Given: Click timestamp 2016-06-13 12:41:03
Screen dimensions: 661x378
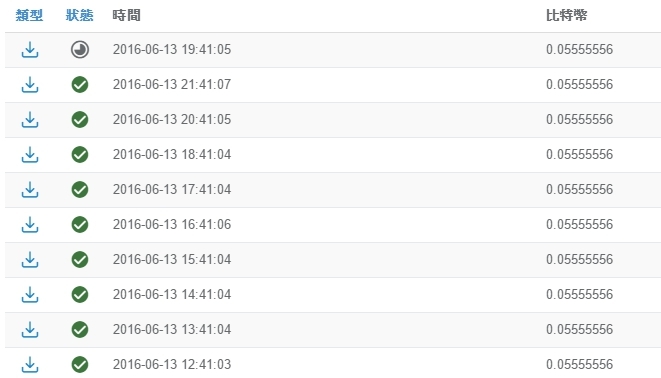Looking at the screenshot, I should pos(172,365).
